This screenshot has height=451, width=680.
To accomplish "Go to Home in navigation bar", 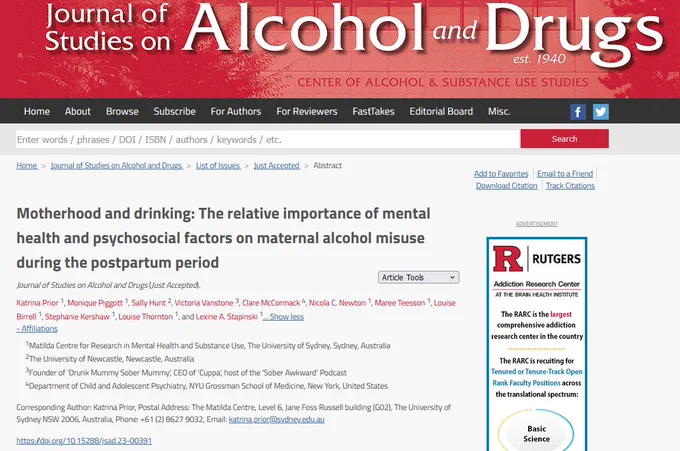I will coord(37,111).
